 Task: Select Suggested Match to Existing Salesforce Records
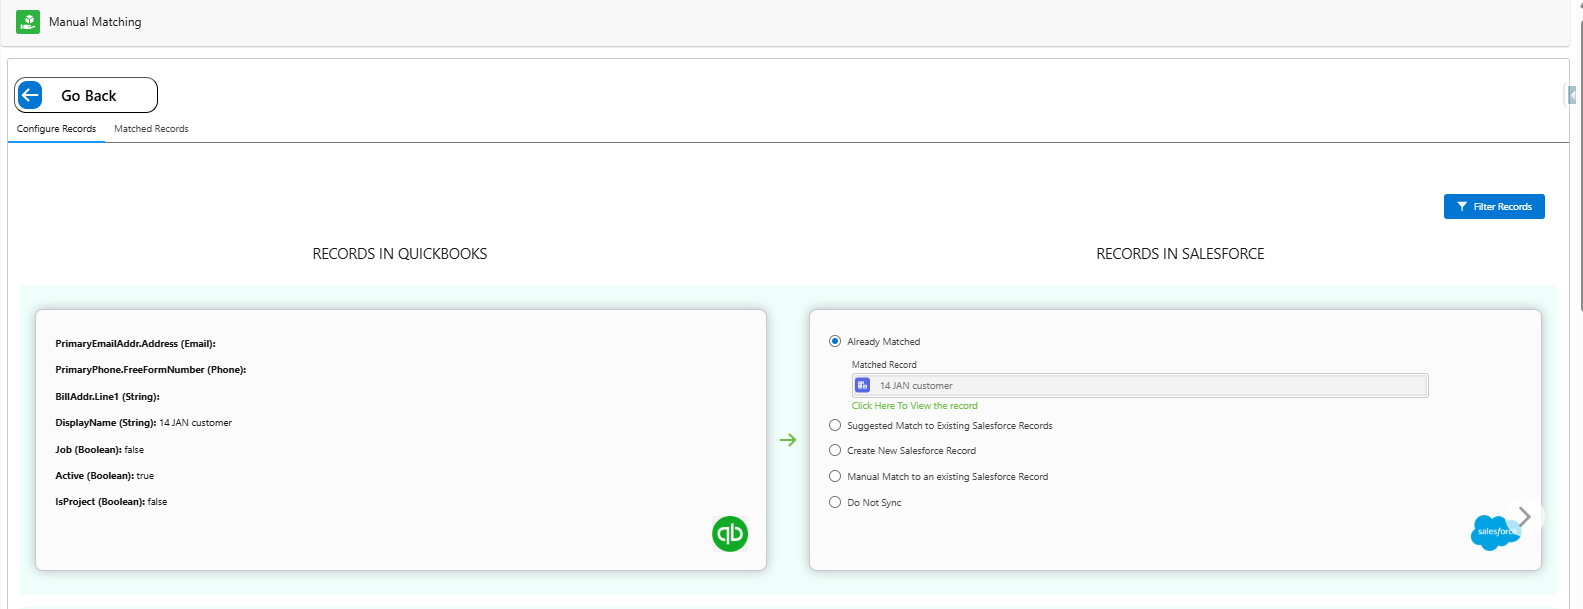point(835,425)
